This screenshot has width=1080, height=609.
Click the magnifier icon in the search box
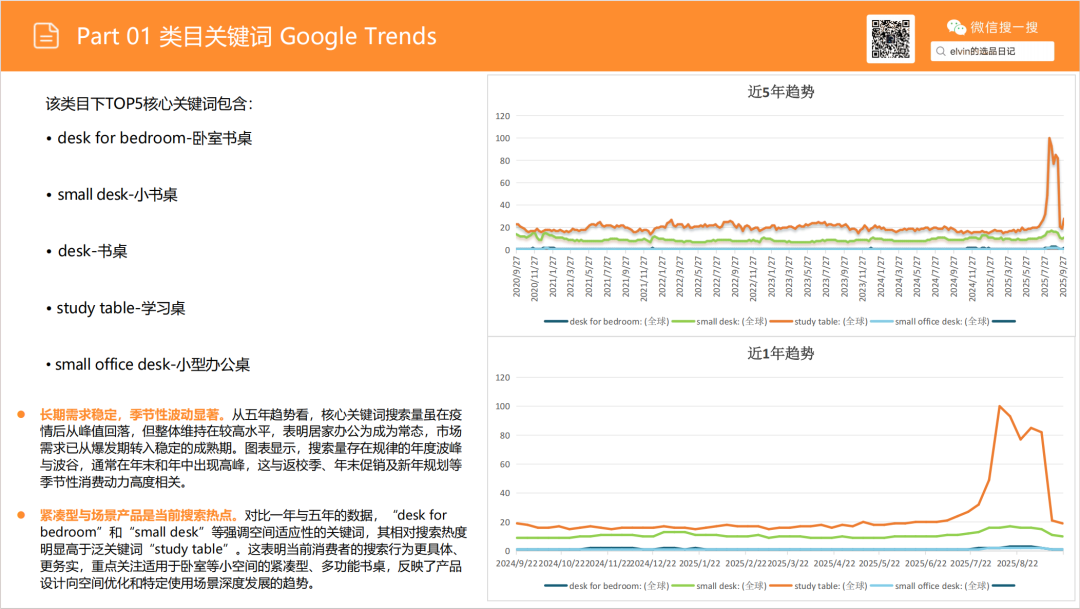(941, 51)
